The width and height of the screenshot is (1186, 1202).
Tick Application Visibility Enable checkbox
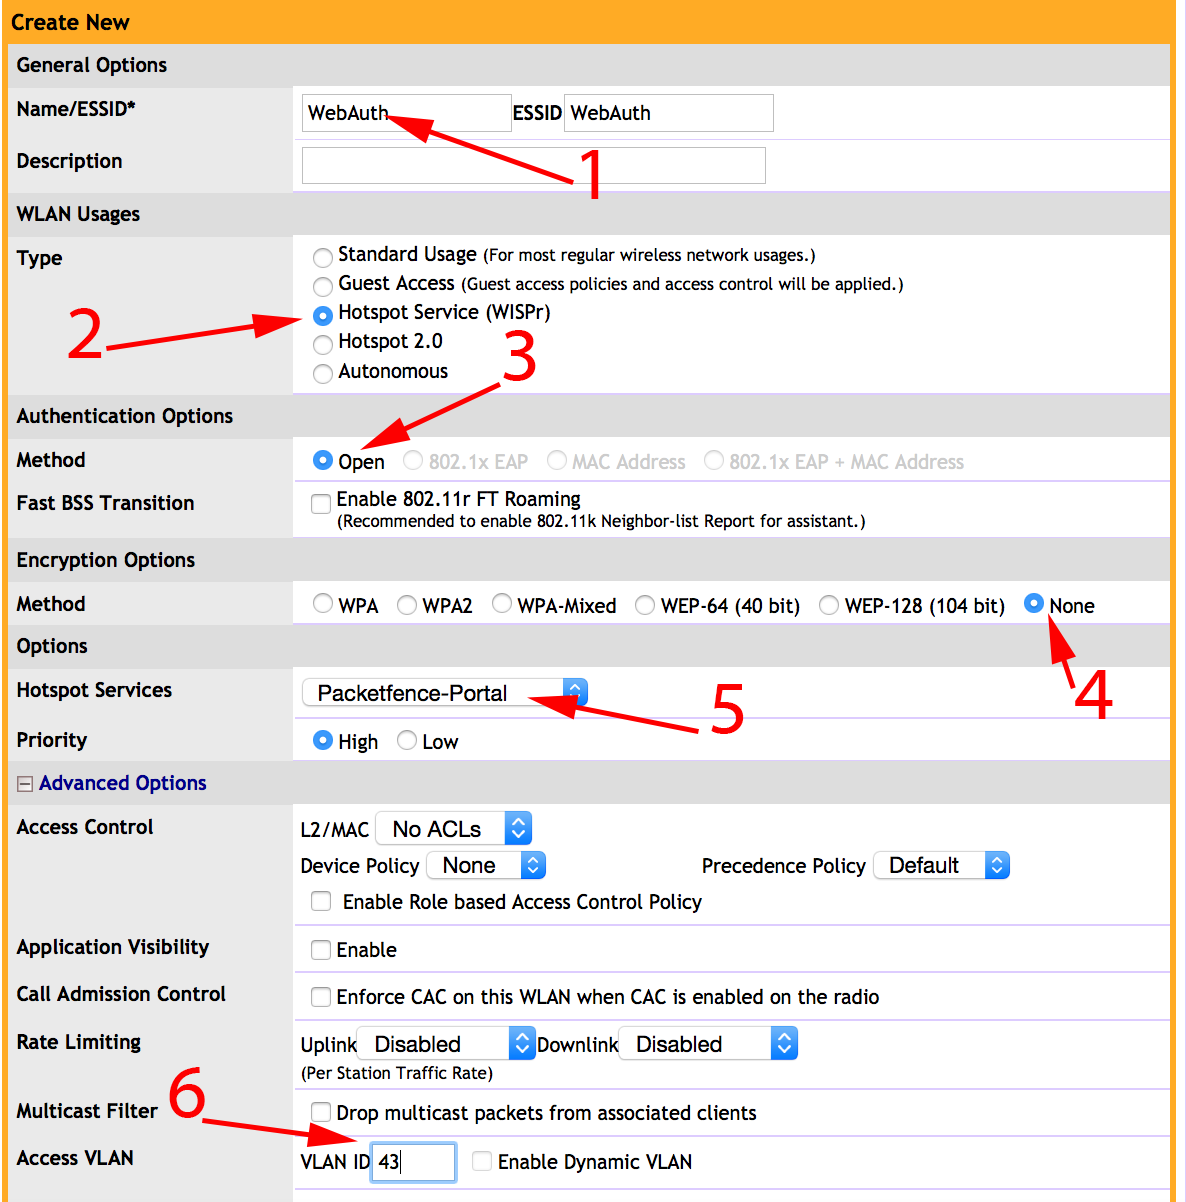click(321, 950)
